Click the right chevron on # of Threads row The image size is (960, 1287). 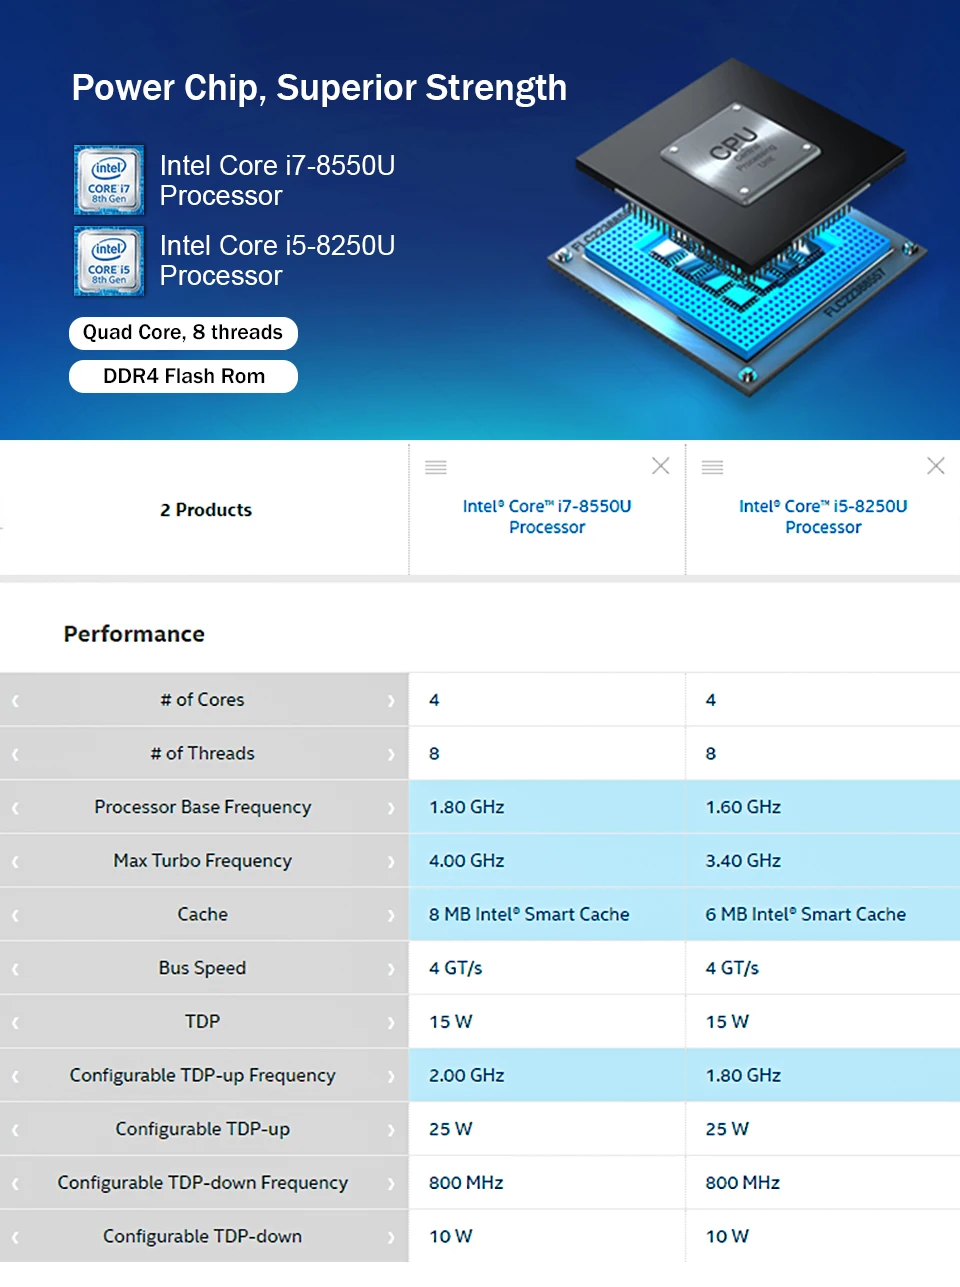(391, 755)
